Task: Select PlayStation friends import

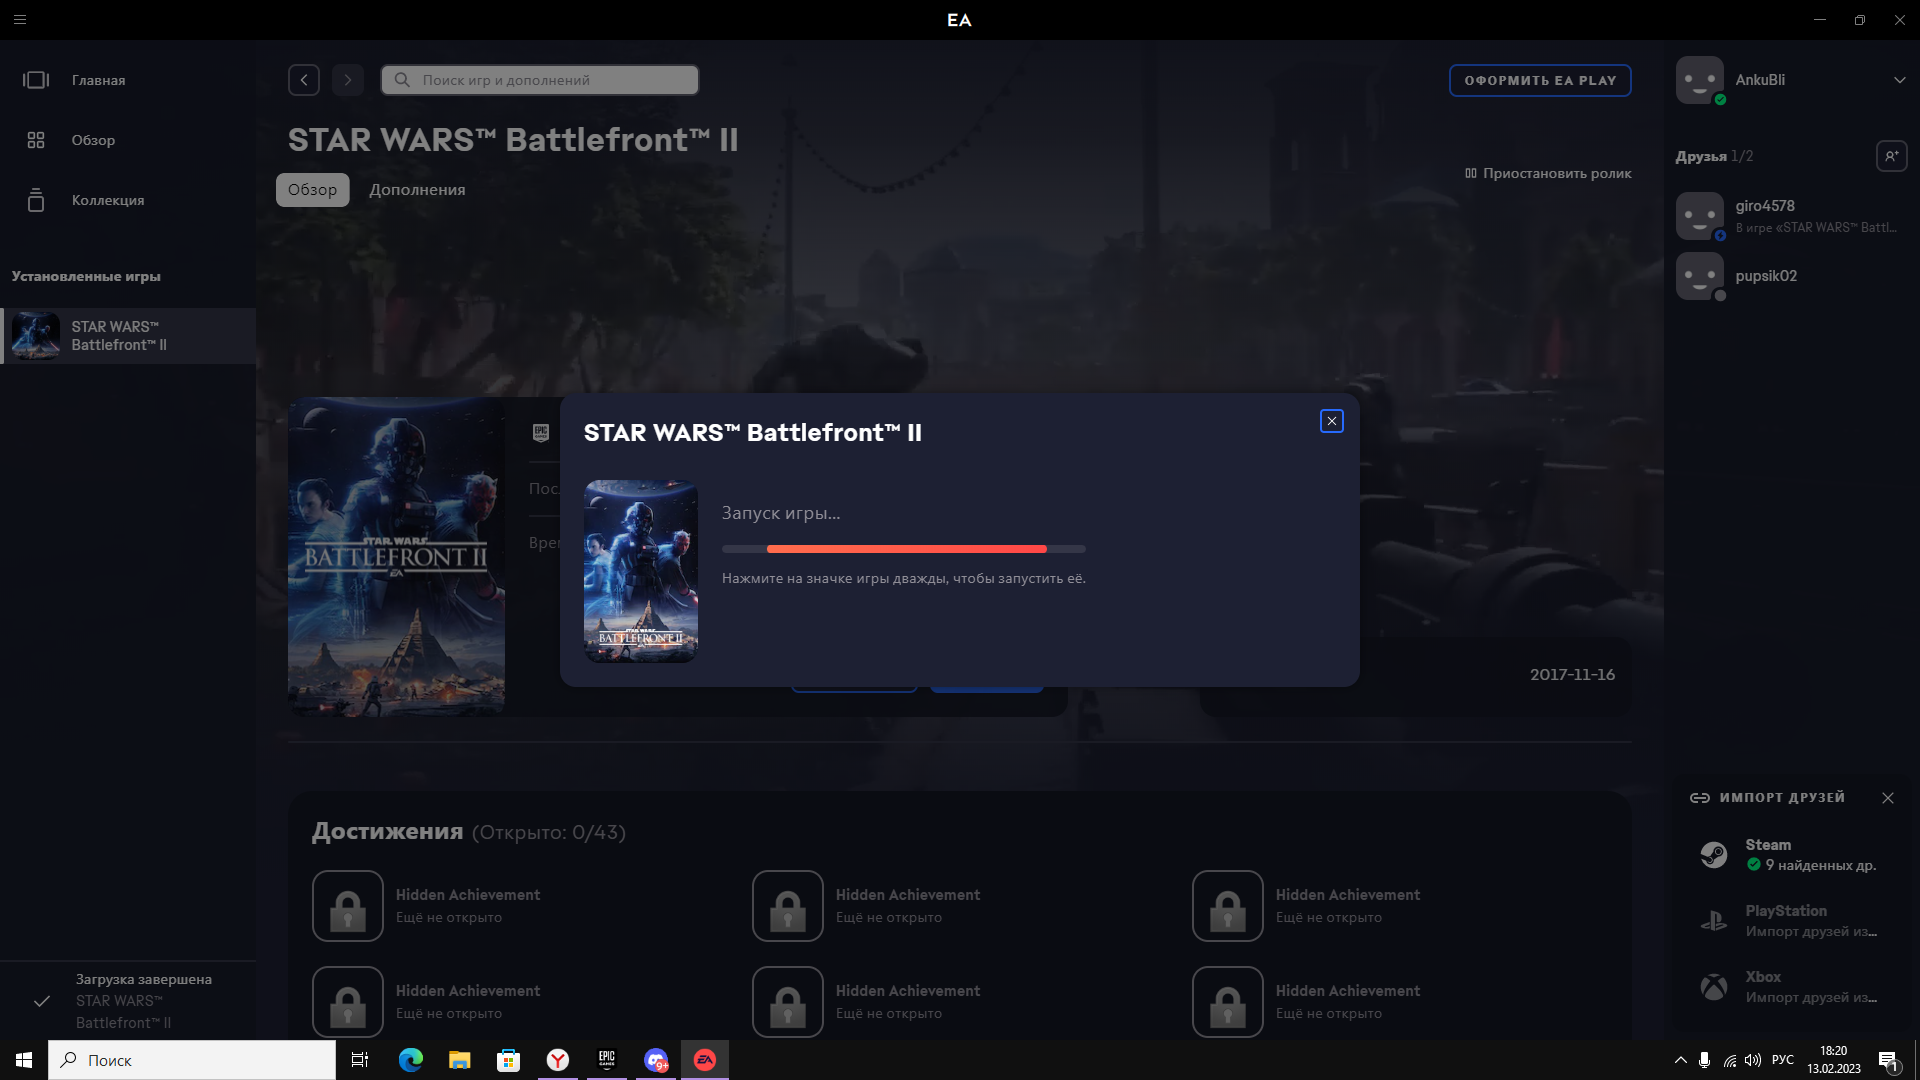Action: [1790, 921]
